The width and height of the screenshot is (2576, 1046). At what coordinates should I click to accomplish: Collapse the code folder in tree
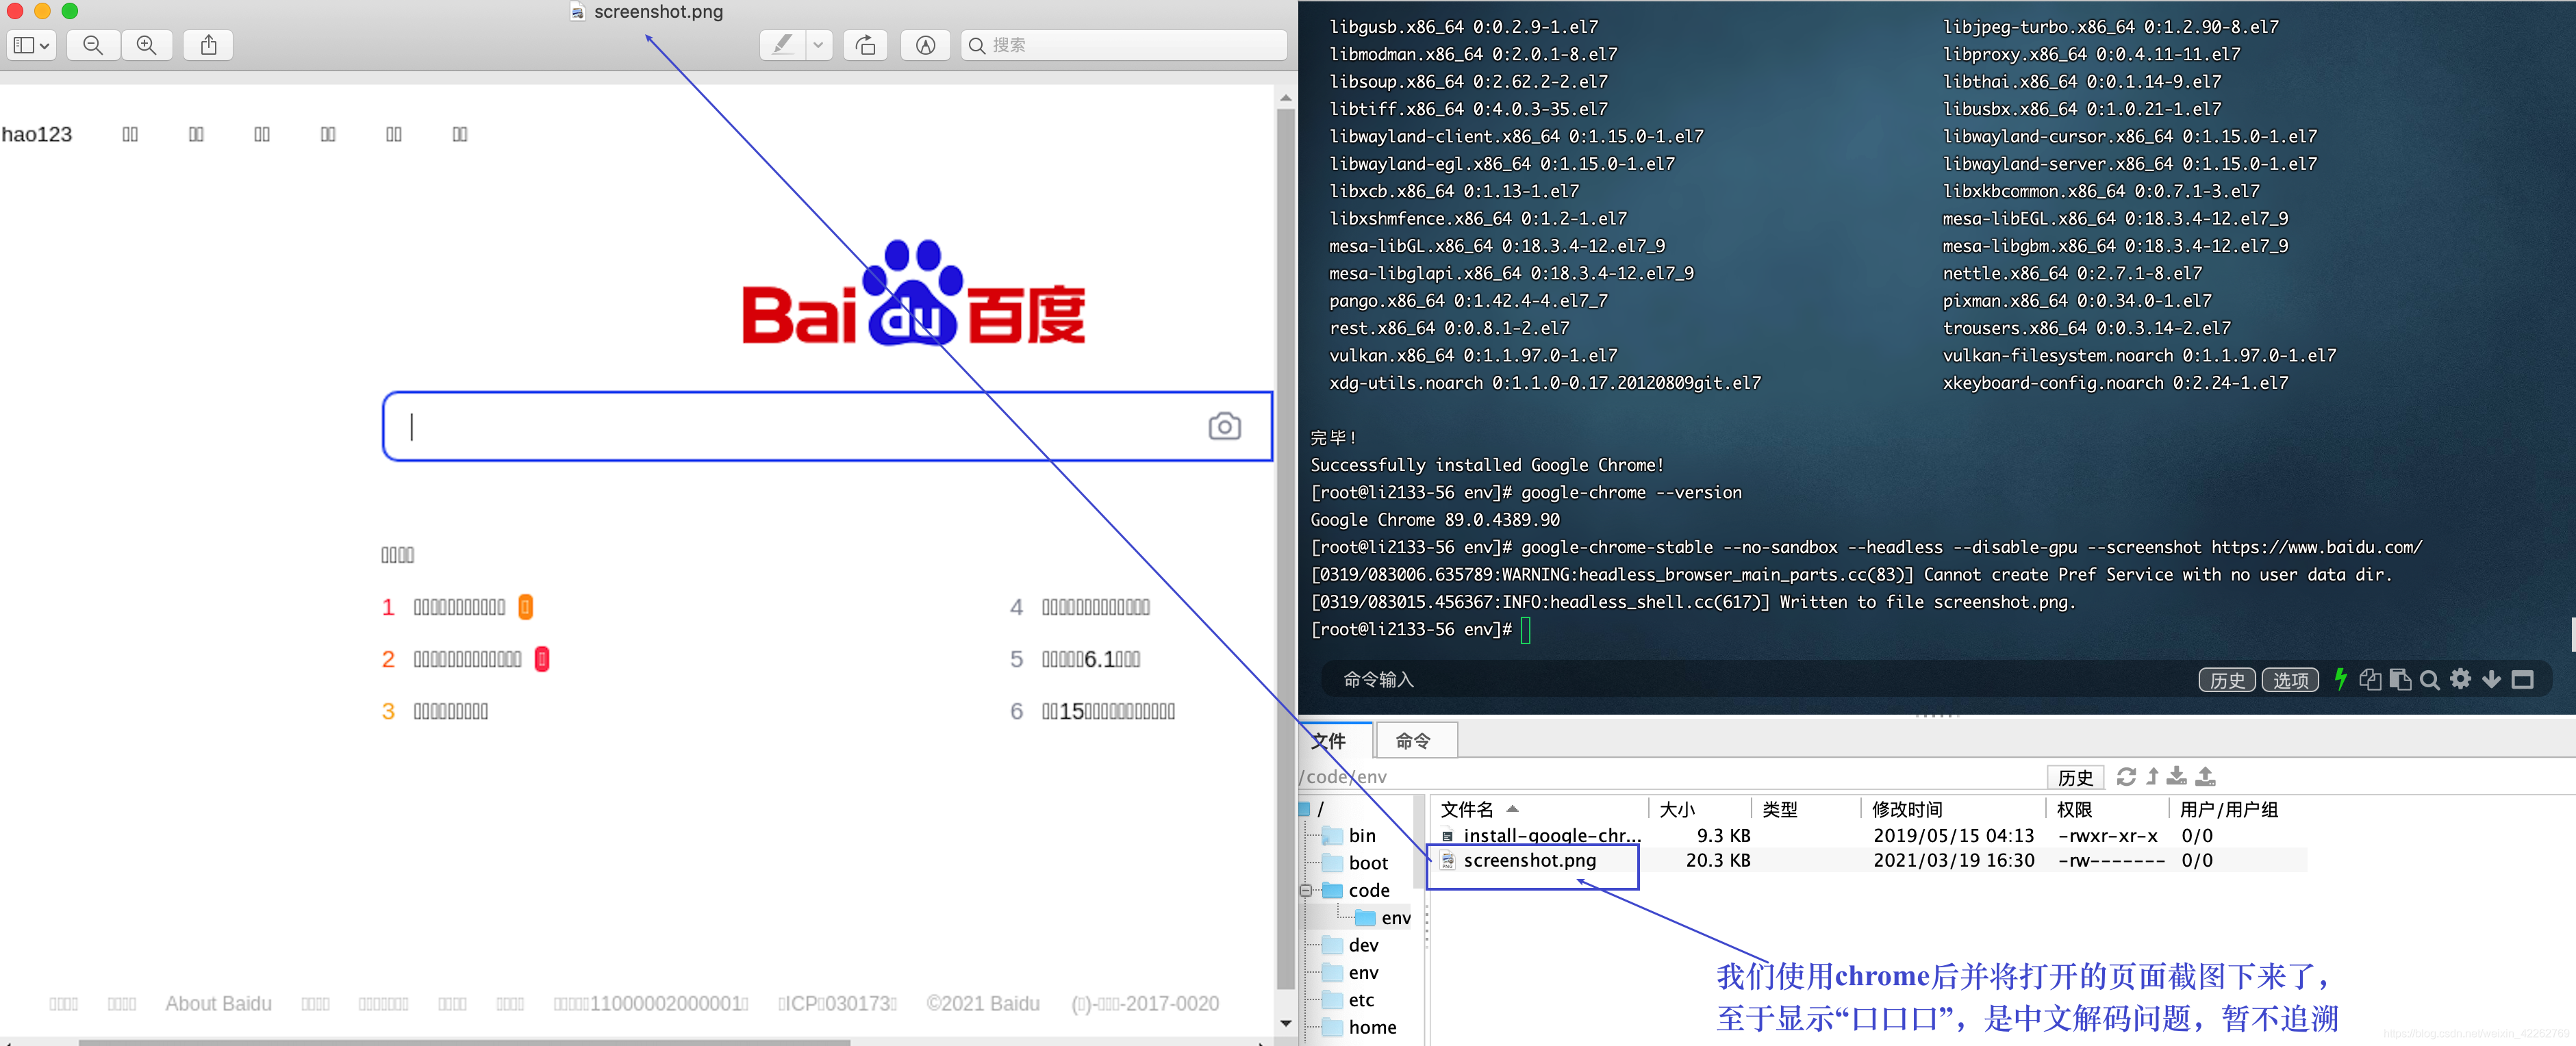1306,890
